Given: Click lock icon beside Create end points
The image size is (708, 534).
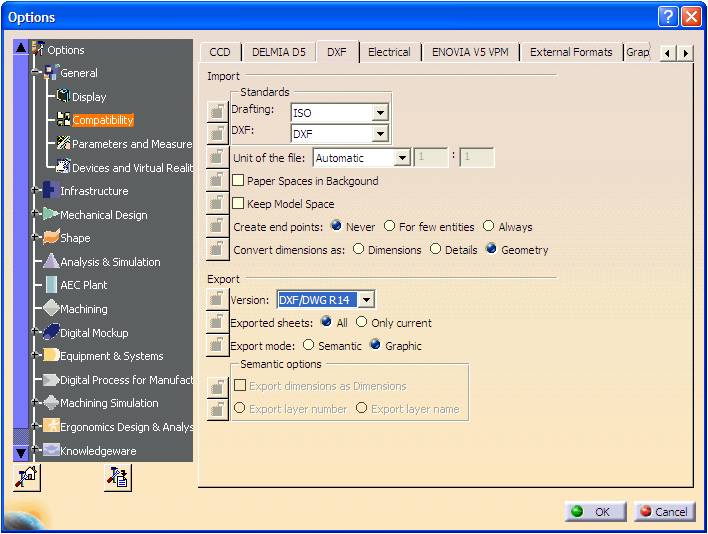Looking at the screenshot, I should pyautogui.click(x=217, y=226).
